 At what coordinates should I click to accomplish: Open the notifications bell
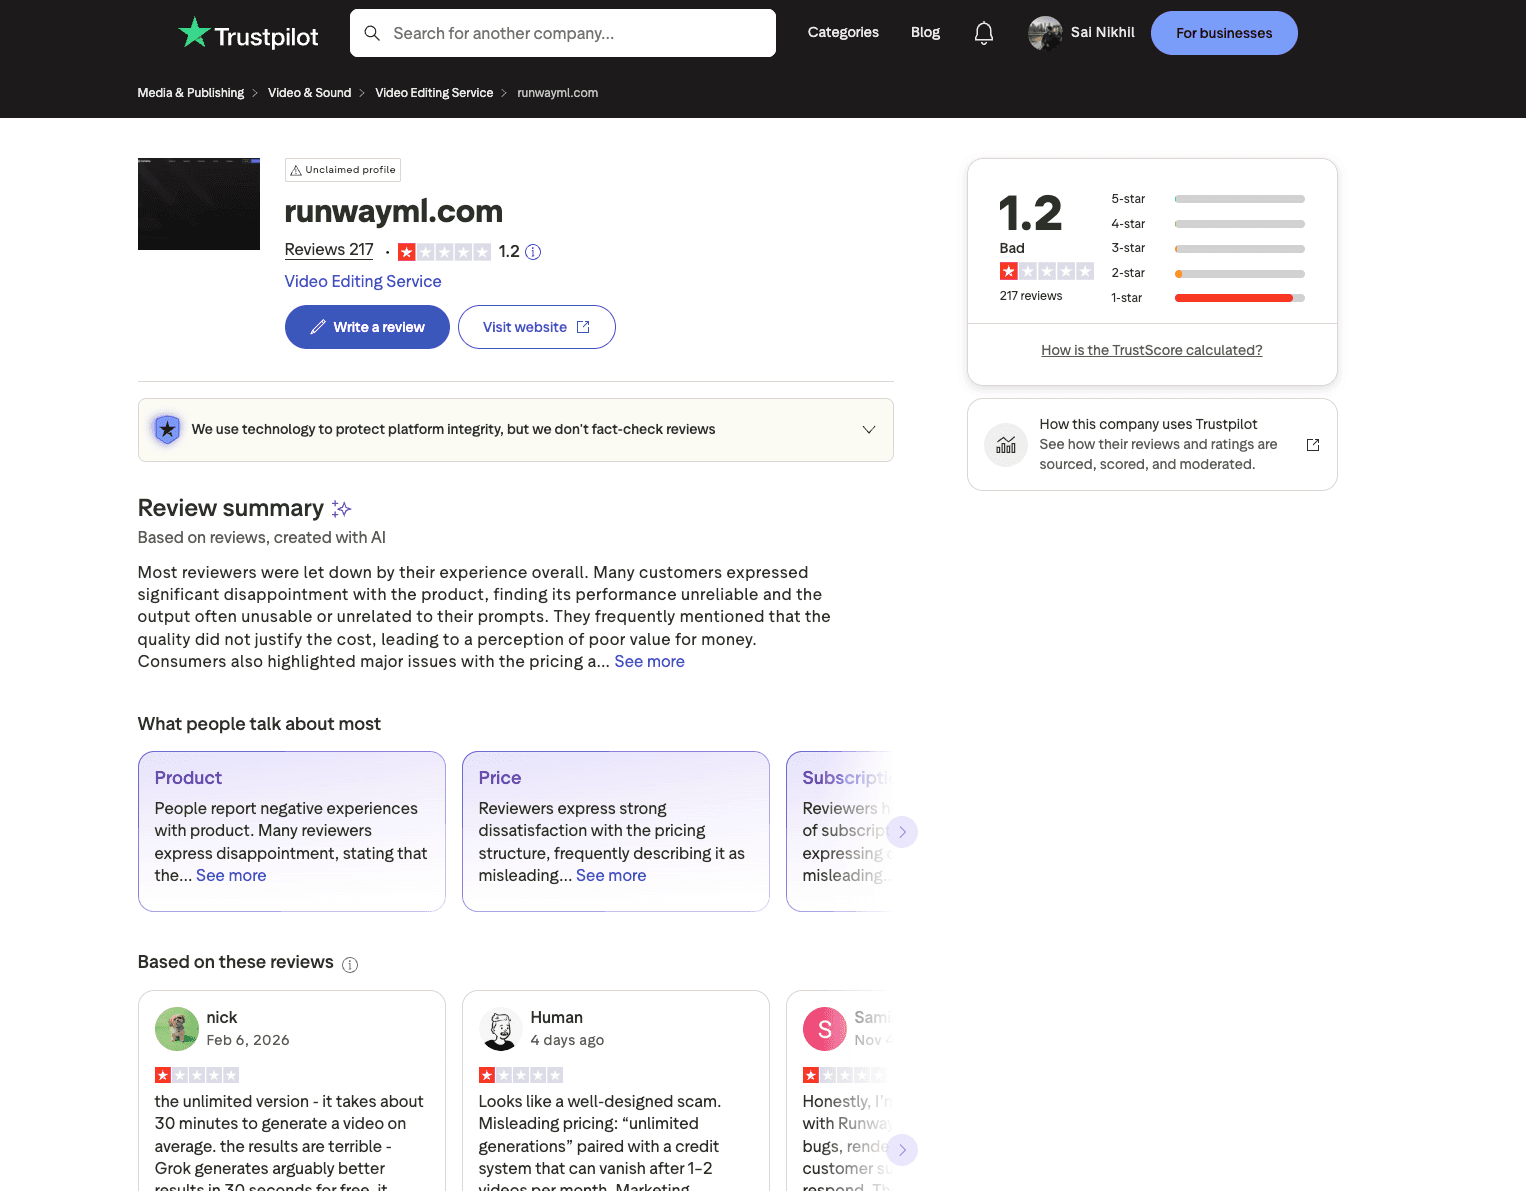pos(984,33)
